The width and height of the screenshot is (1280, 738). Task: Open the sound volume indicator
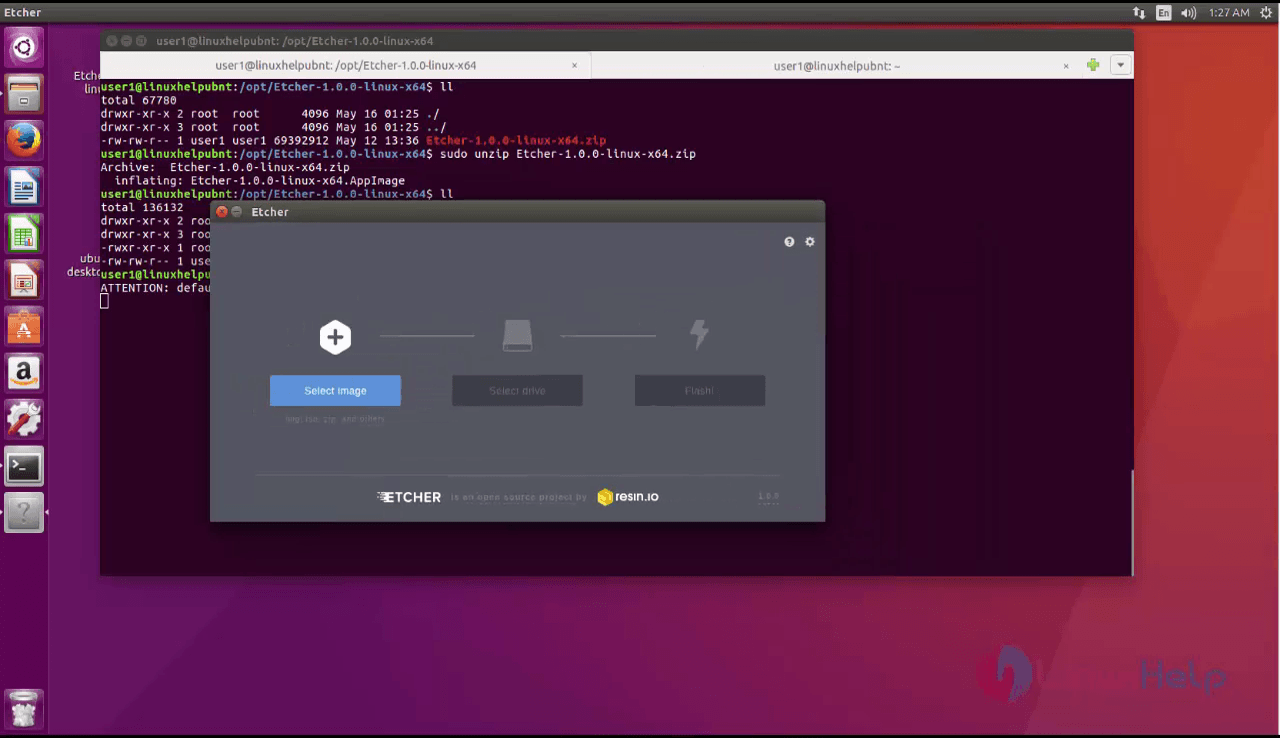[1189, 12]
